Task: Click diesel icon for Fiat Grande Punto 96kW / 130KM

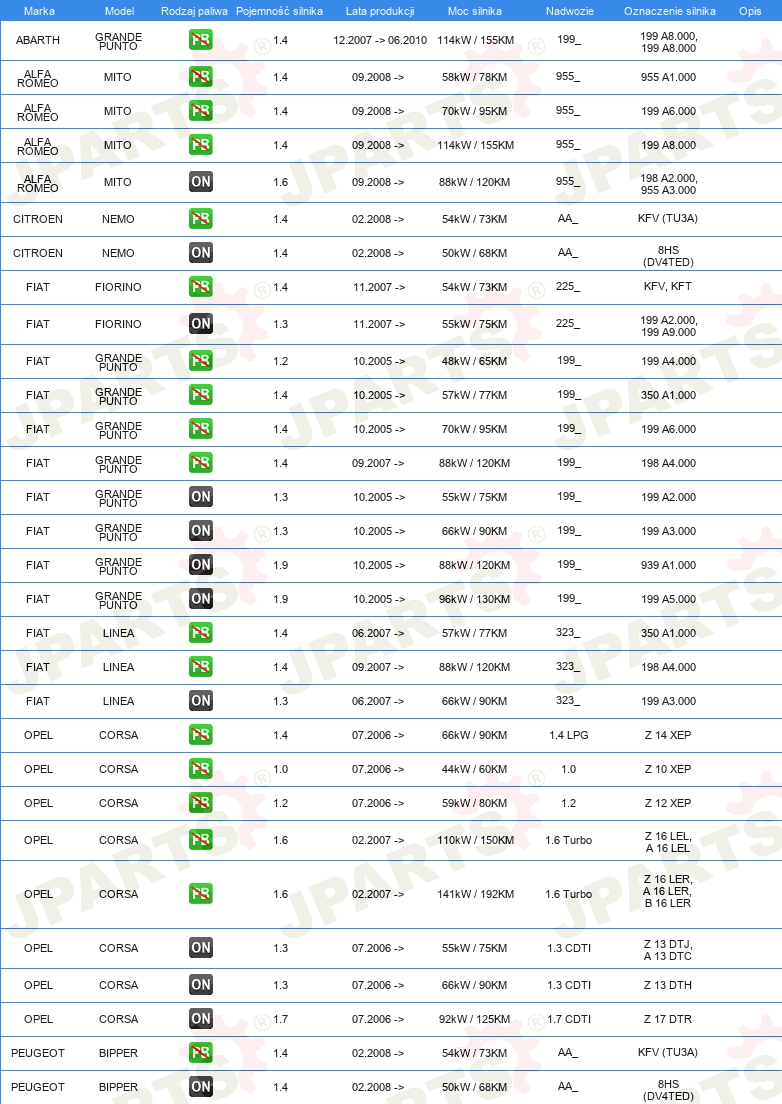Action: pos(201,598)
